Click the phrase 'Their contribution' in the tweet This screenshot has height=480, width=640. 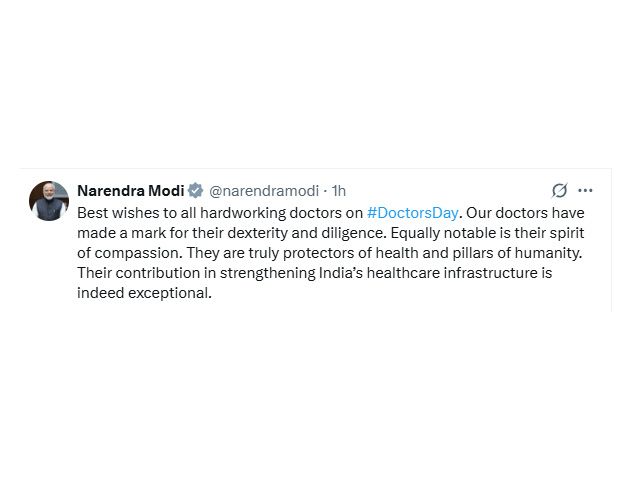[138, 273]
